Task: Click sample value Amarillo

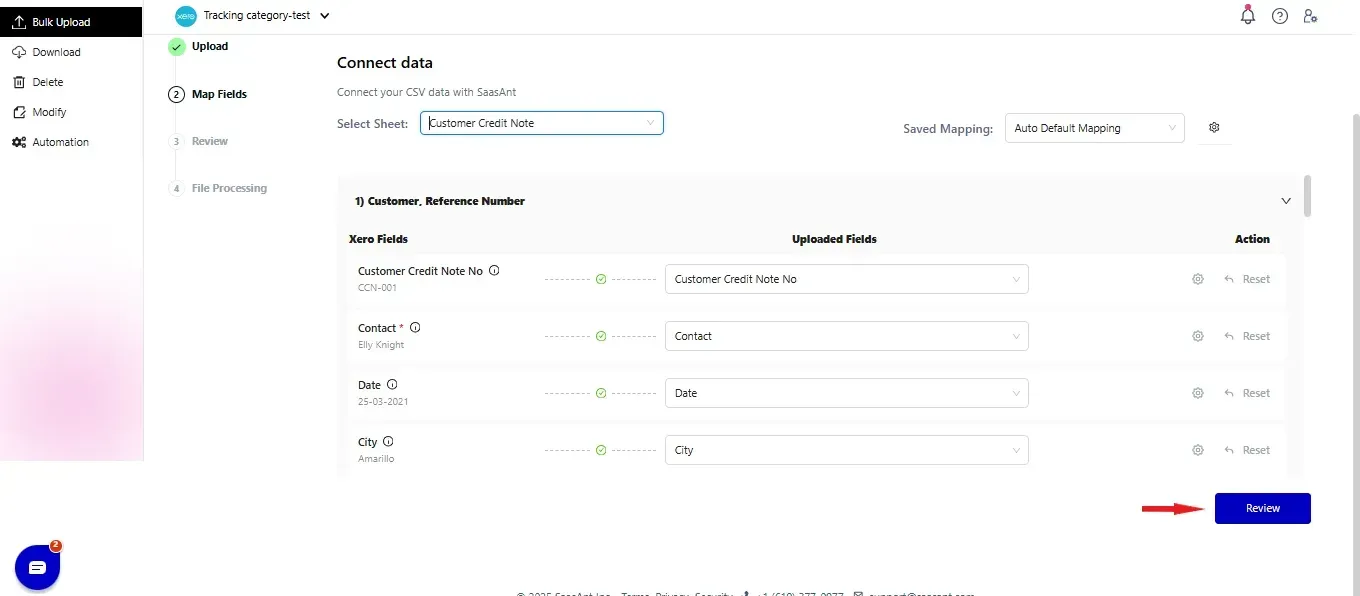Action: pos(376,459)
